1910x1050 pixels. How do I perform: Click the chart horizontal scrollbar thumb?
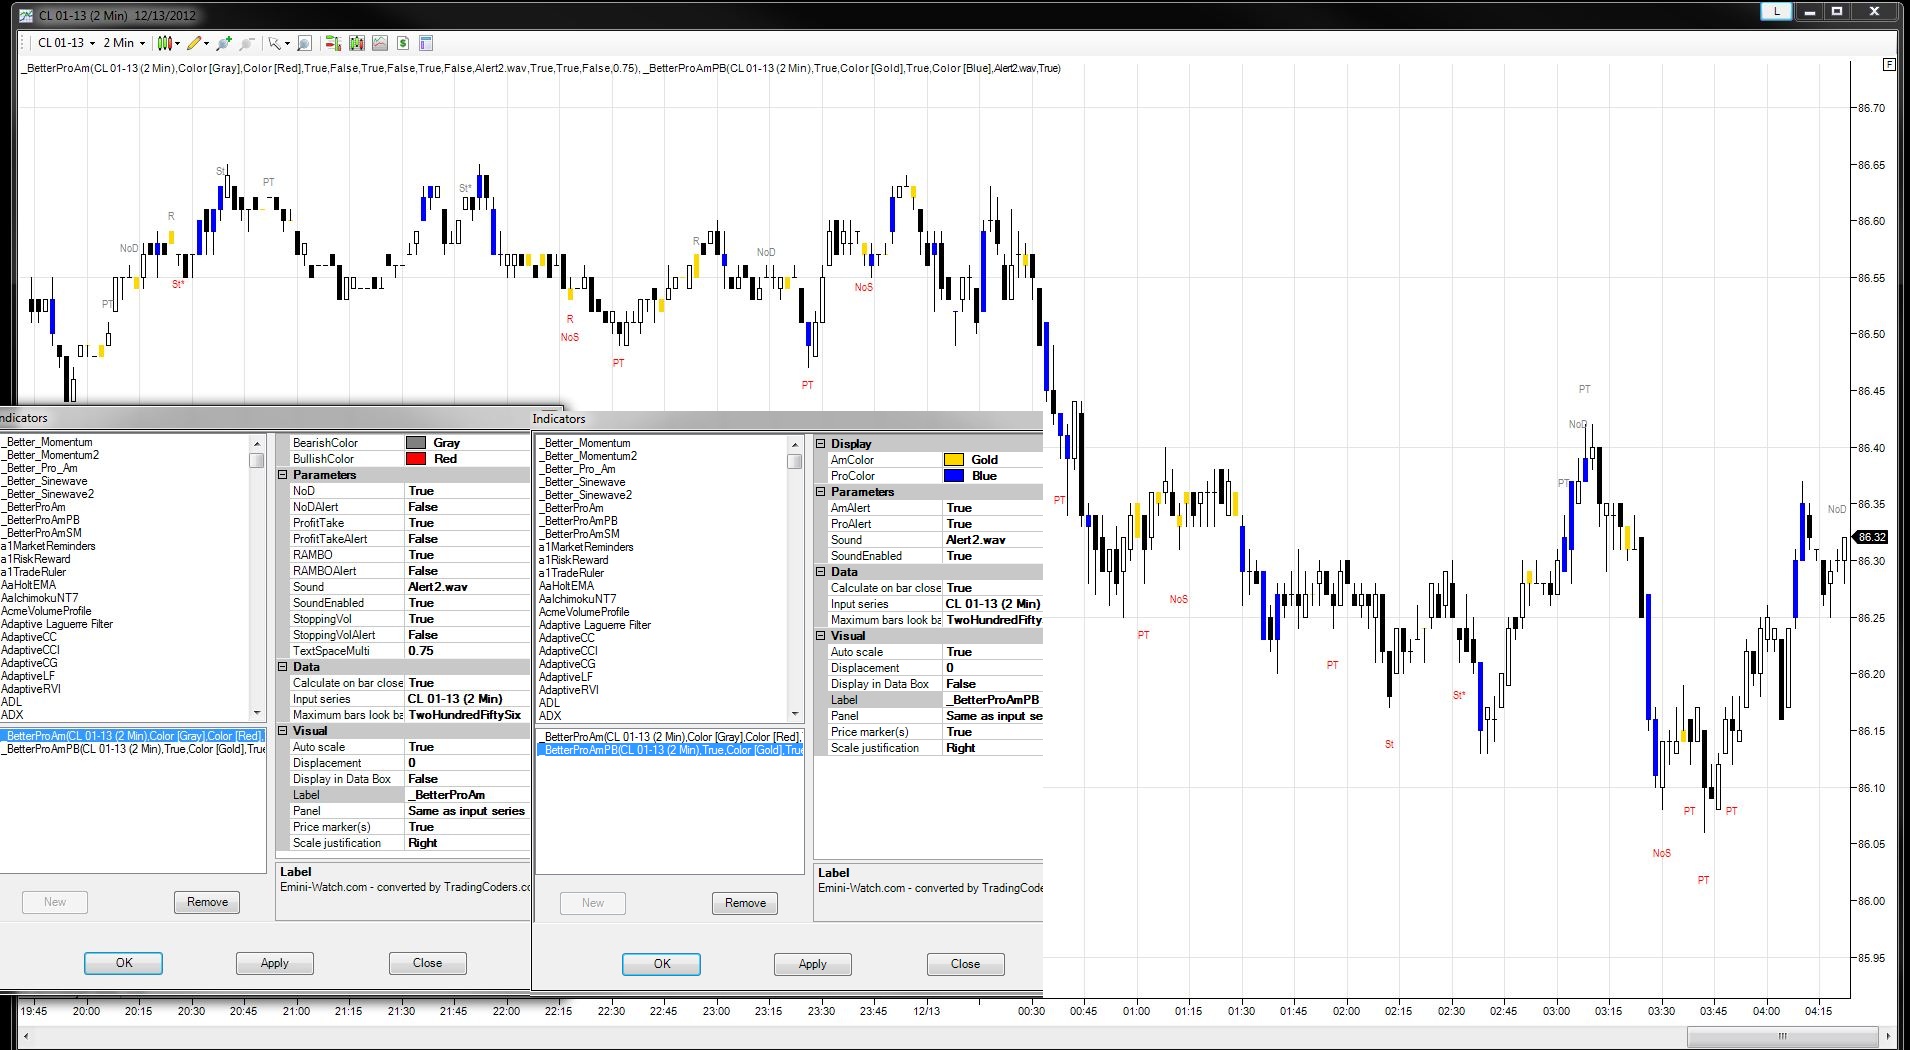pos(1781,1036)
